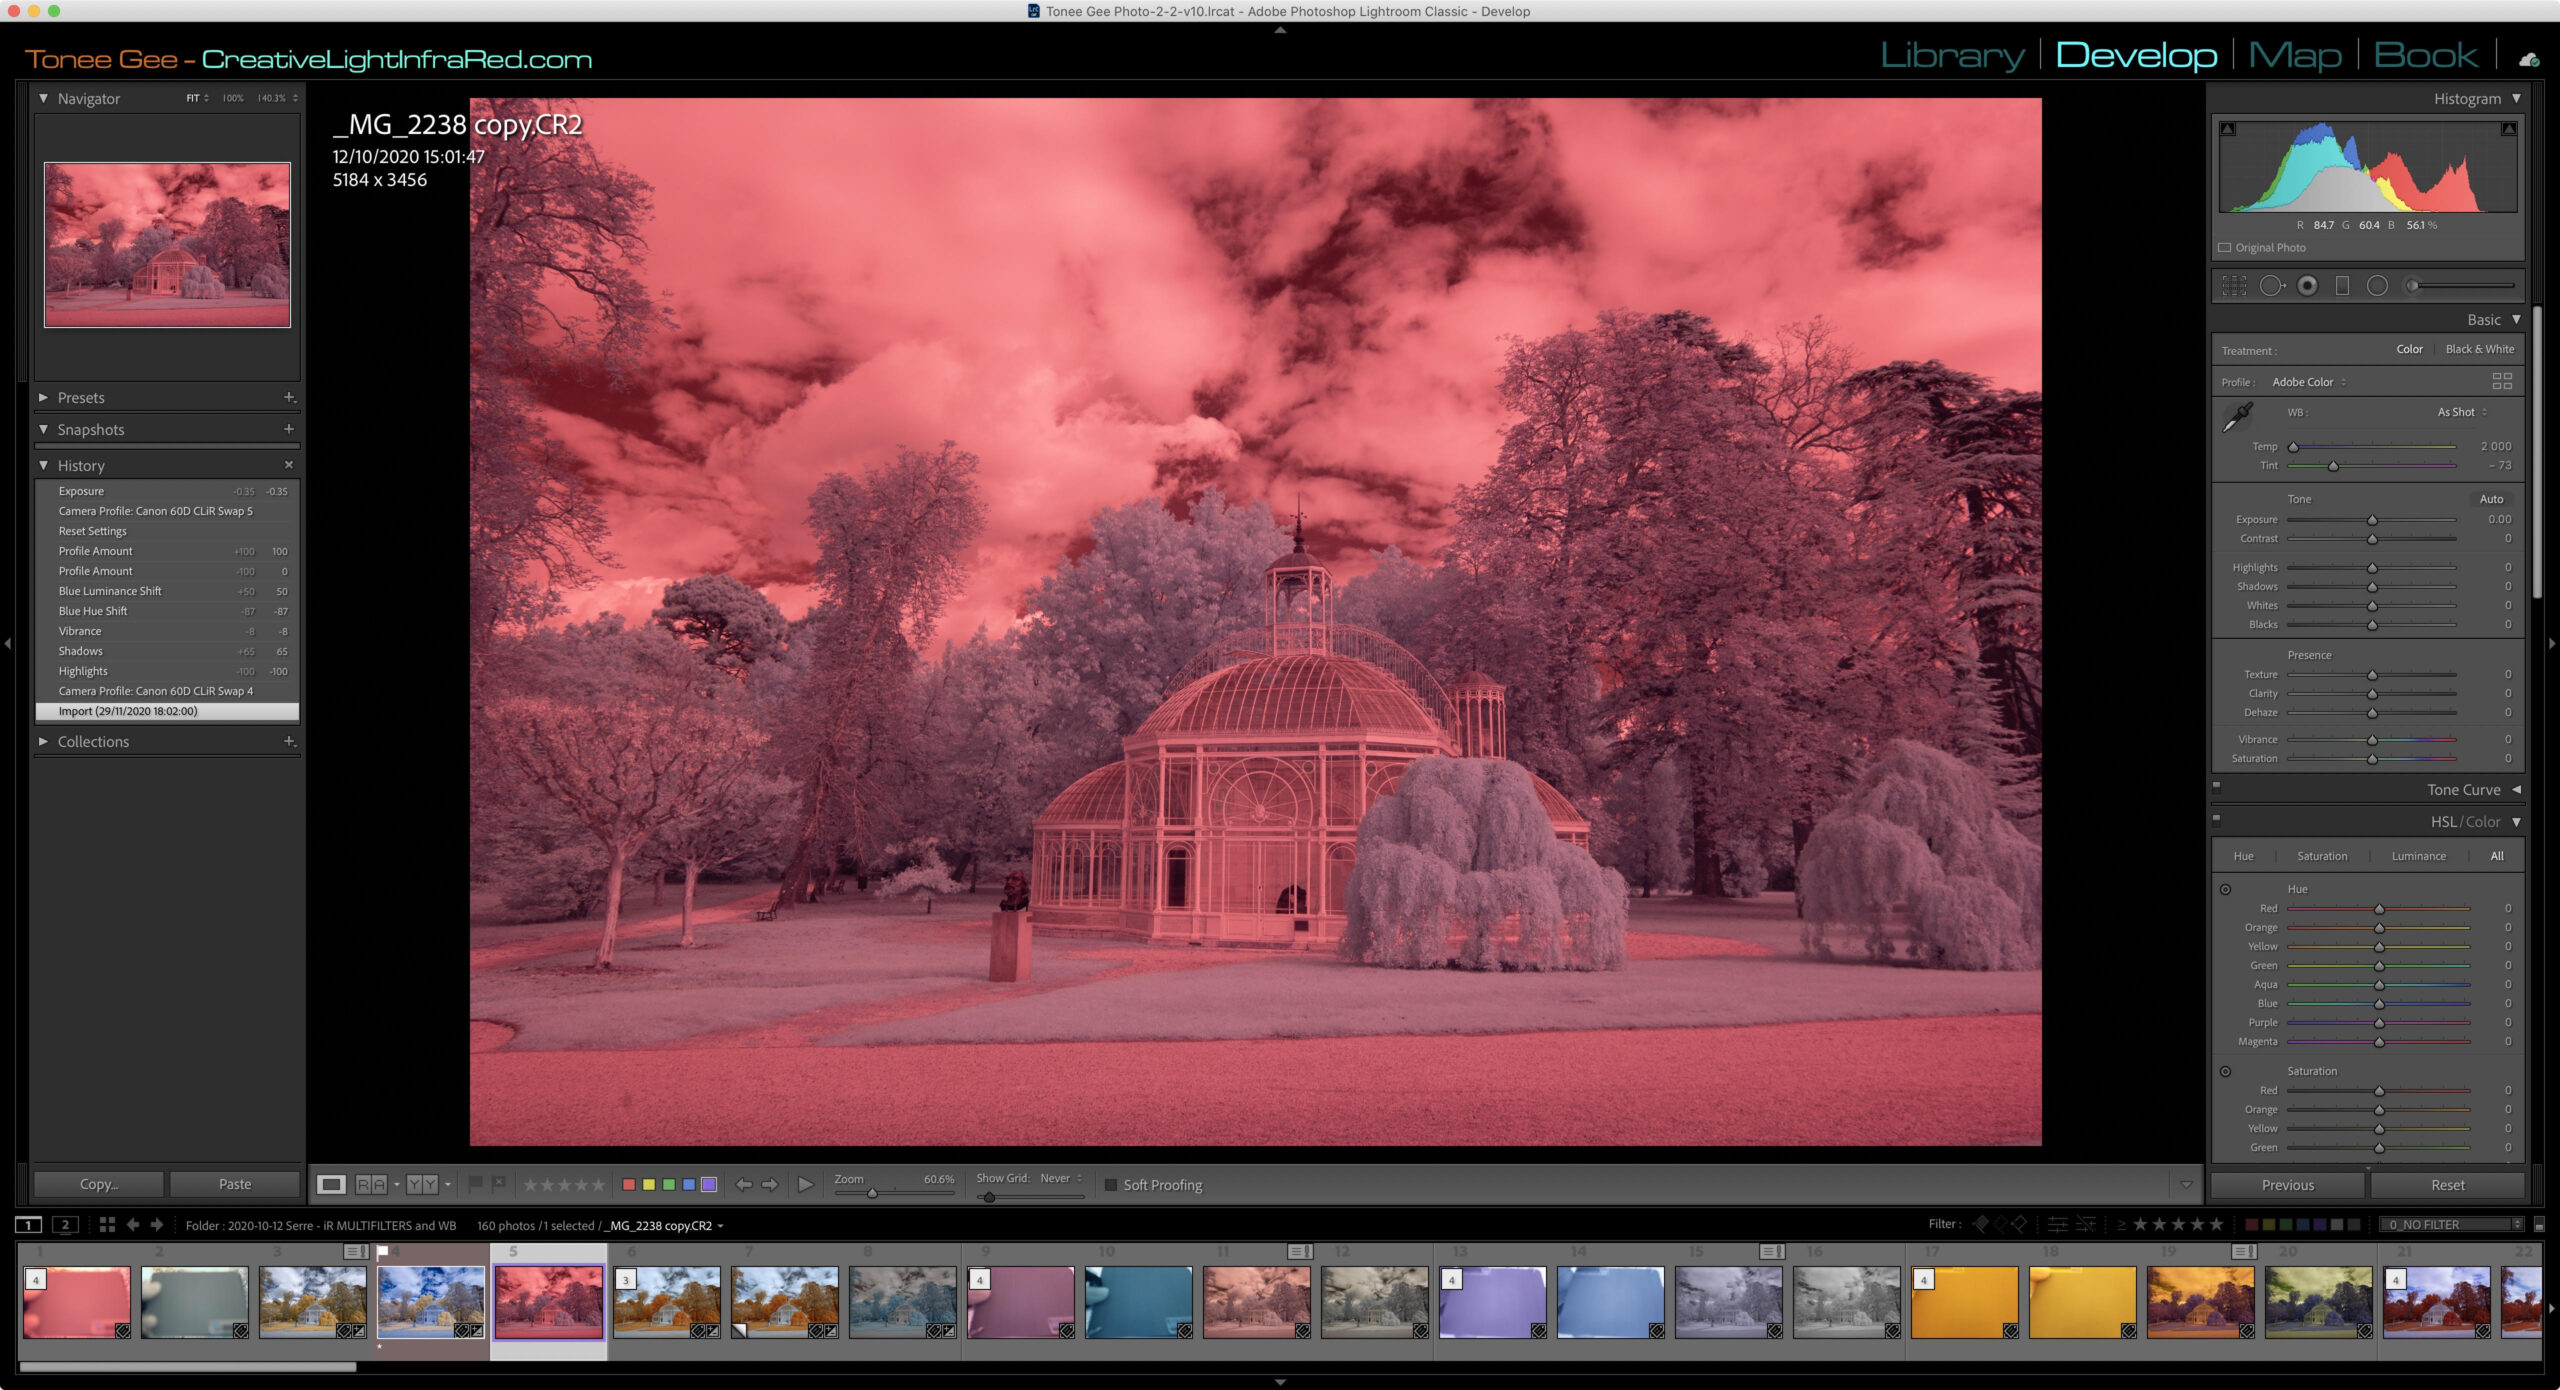The height and width of the screenshot is (1390, 2560).
Task: Click the Copy... settings button
Action: click(x=99, y=1184)
